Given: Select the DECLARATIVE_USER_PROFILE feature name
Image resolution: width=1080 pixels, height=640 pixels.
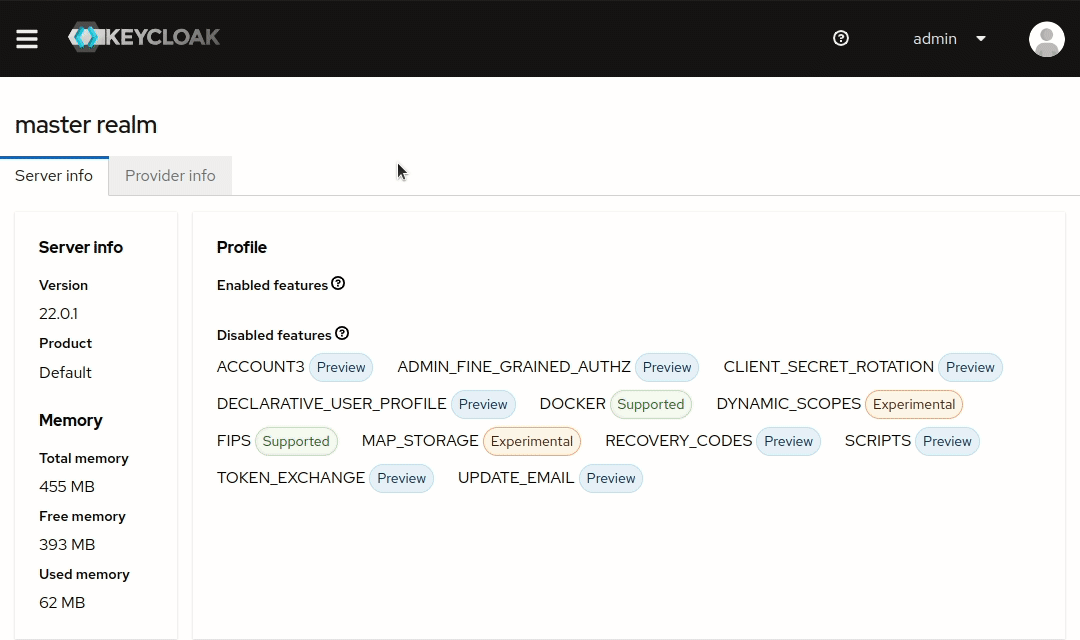Looking at the screenshot, I should point(331,404).
